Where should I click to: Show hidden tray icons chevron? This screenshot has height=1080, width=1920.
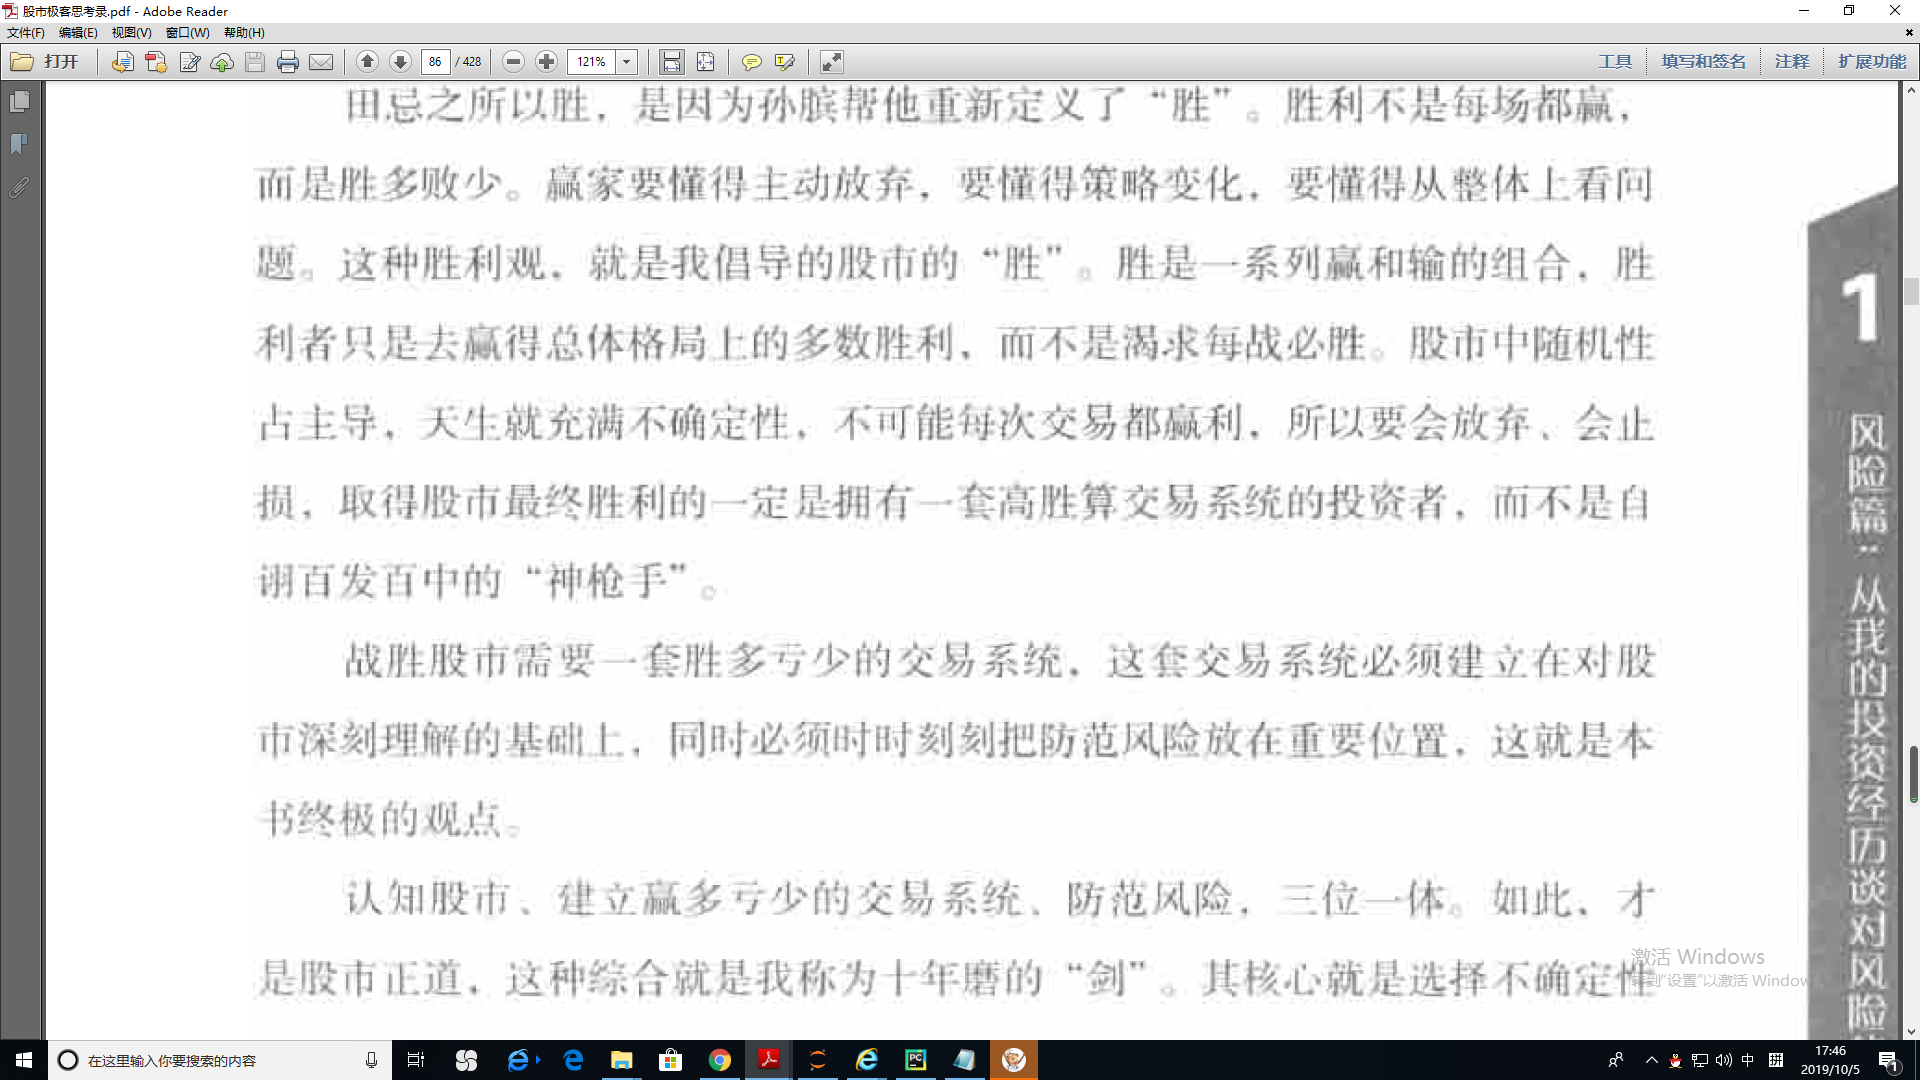click(x=1651, y=1060)
